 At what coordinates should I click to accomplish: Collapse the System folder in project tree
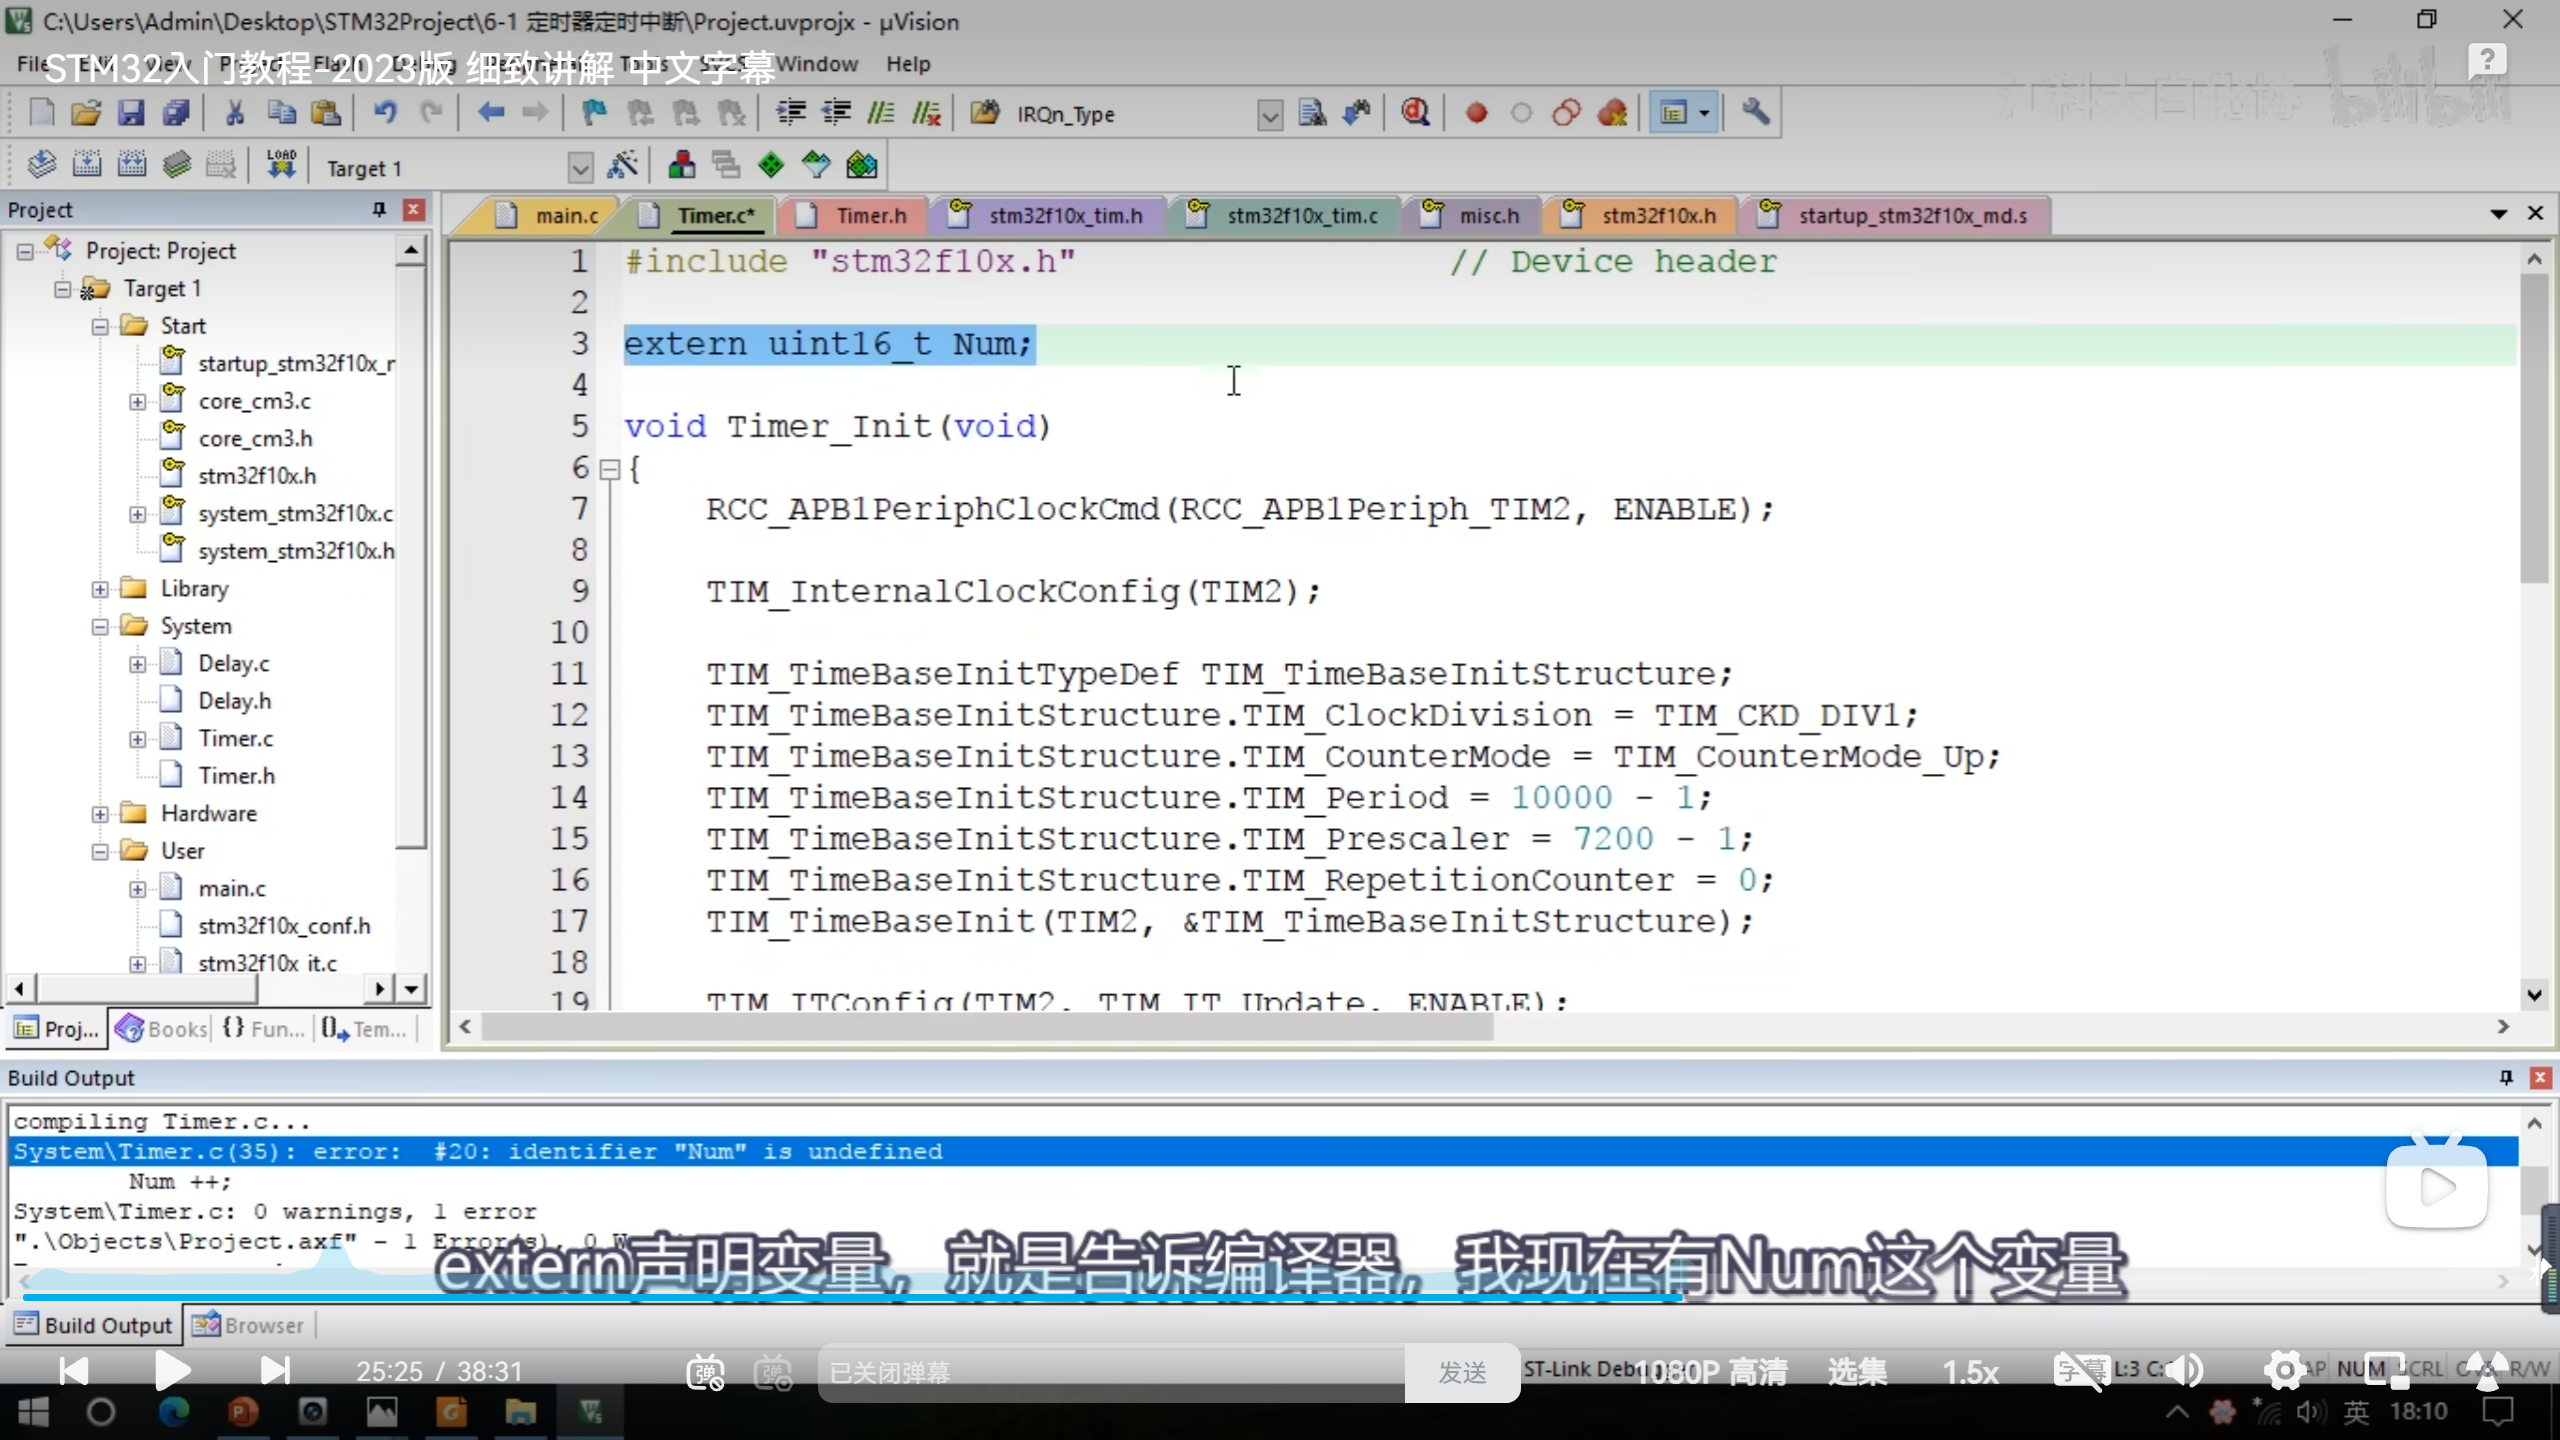[x=100, y=627]
